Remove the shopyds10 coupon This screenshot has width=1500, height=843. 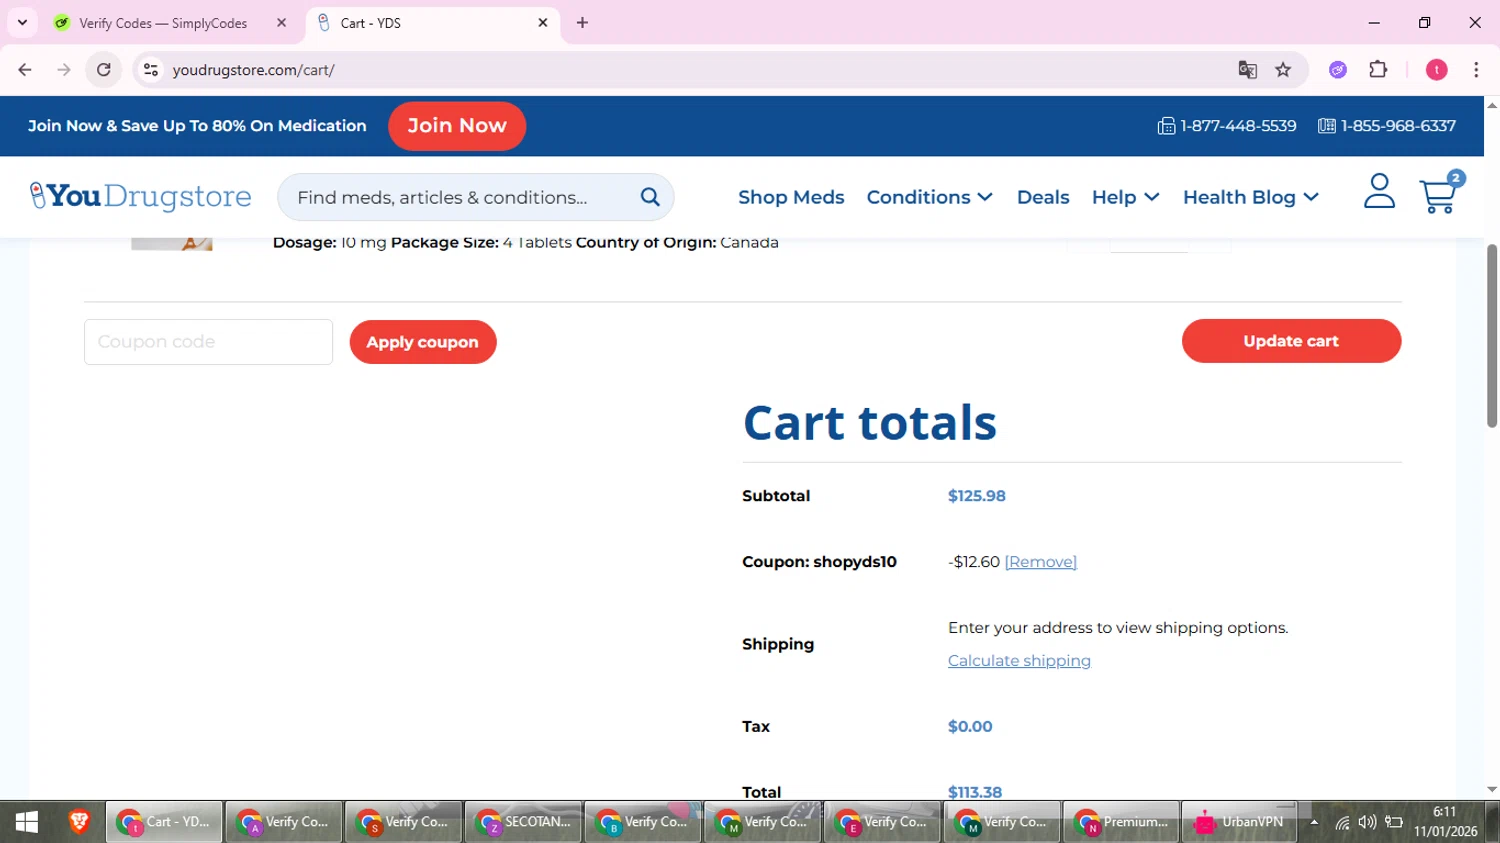pos(1040,562)
